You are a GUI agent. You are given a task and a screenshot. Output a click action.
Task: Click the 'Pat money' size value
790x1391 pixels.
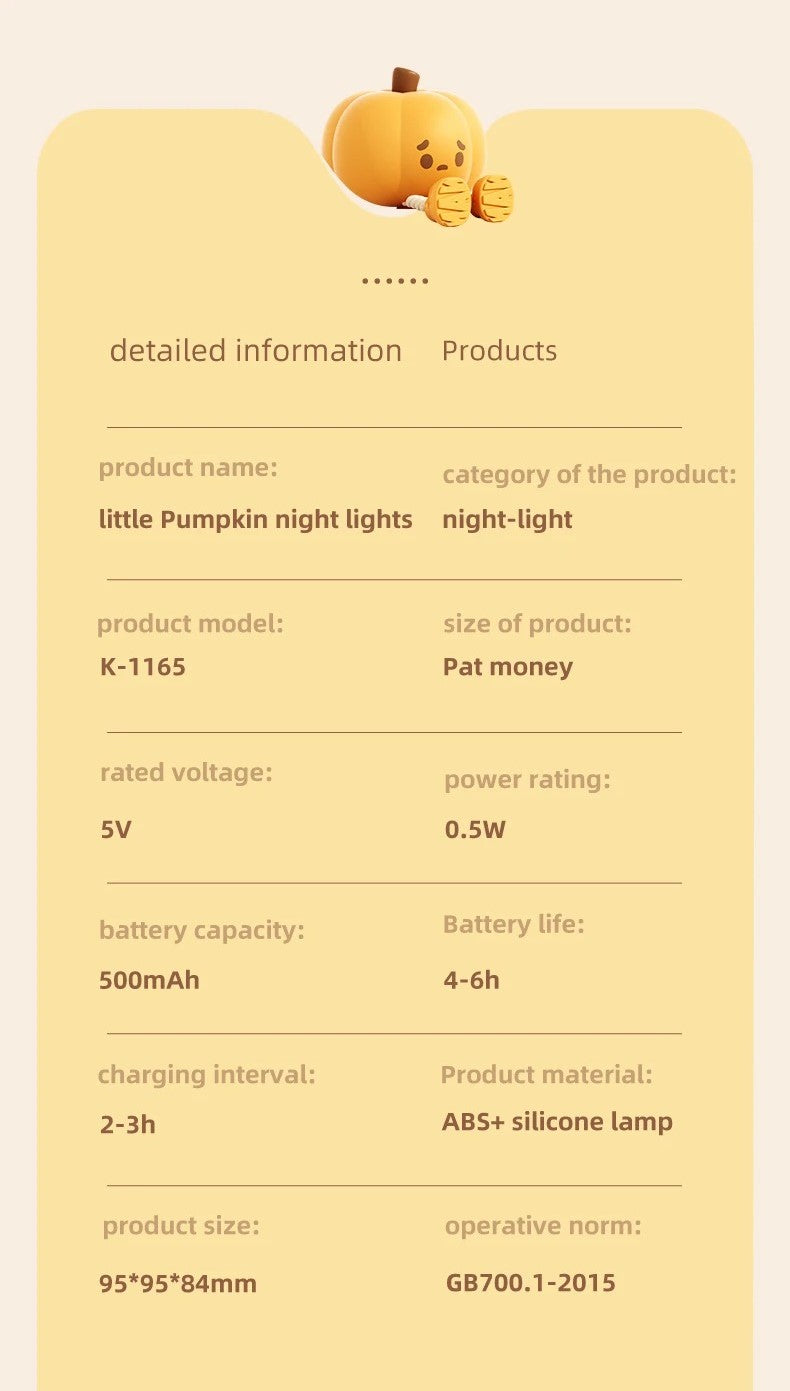point(507,667)
